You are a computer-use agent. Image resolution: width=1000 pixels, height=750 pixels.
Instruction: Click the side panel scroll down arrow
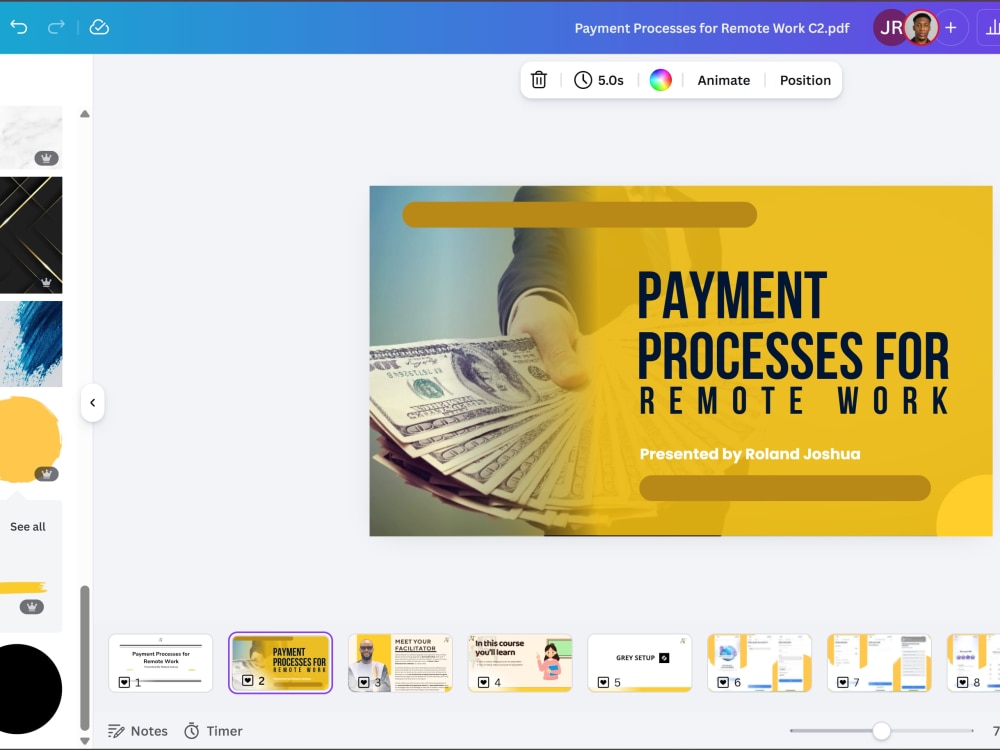pos(85,740)
